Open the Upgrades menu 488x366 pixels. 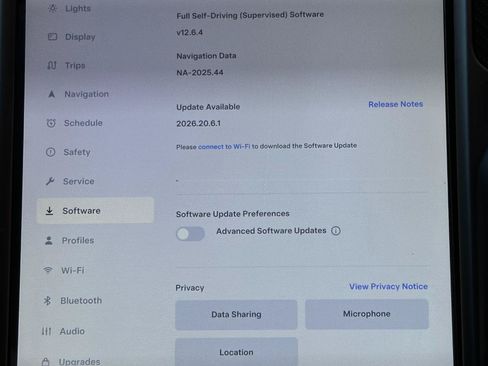pos(79,362)
